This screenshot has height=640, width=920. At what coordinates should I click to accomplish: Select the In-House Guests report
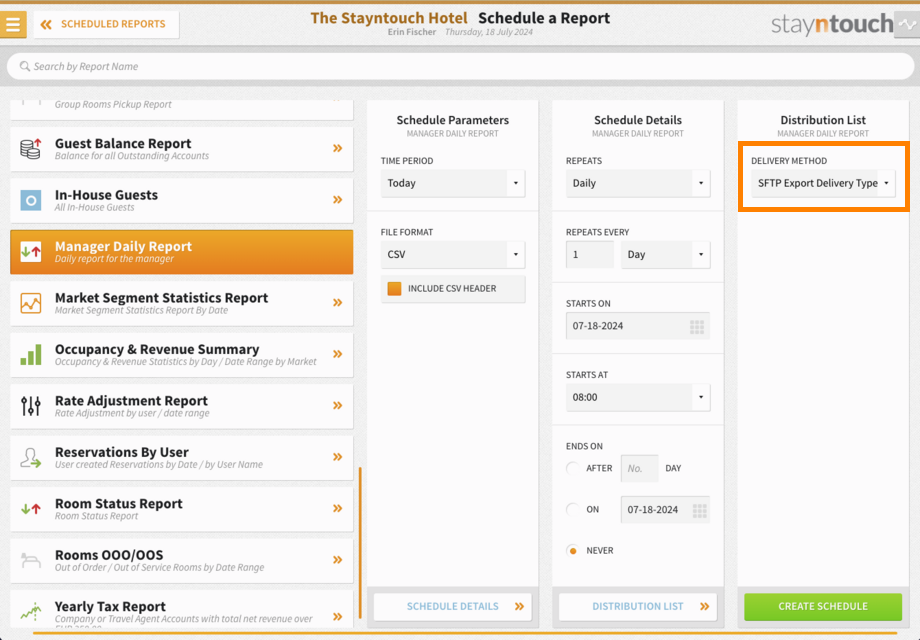pos(182,201)
